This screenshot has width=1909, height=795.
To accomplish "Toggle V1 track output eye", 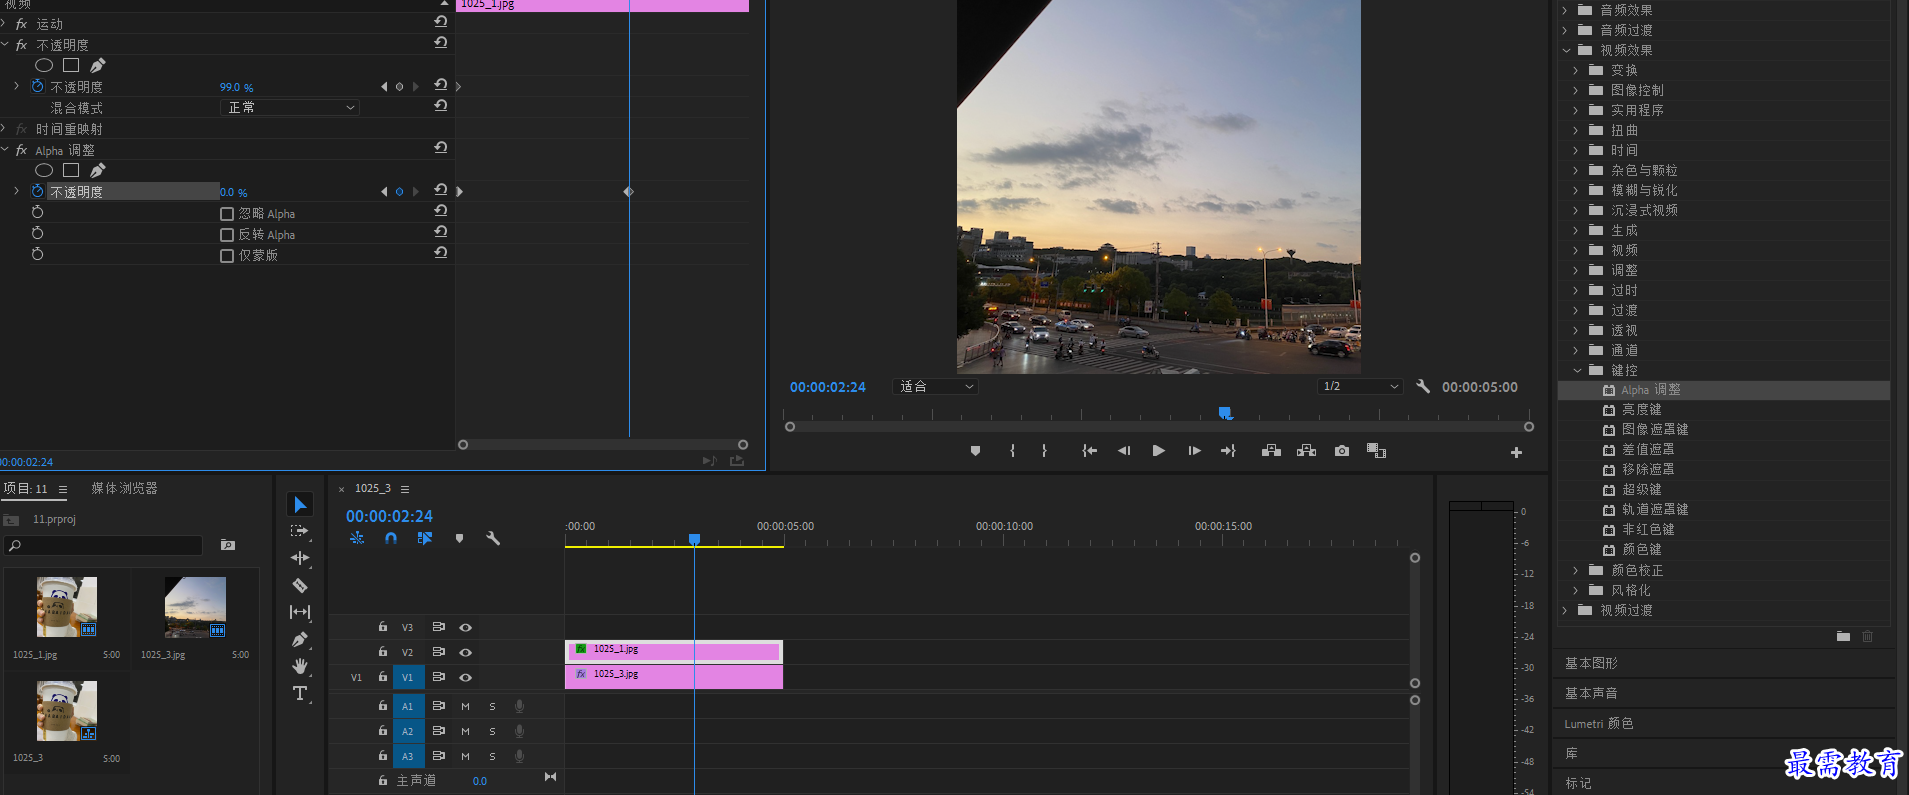I will point(465,677).
